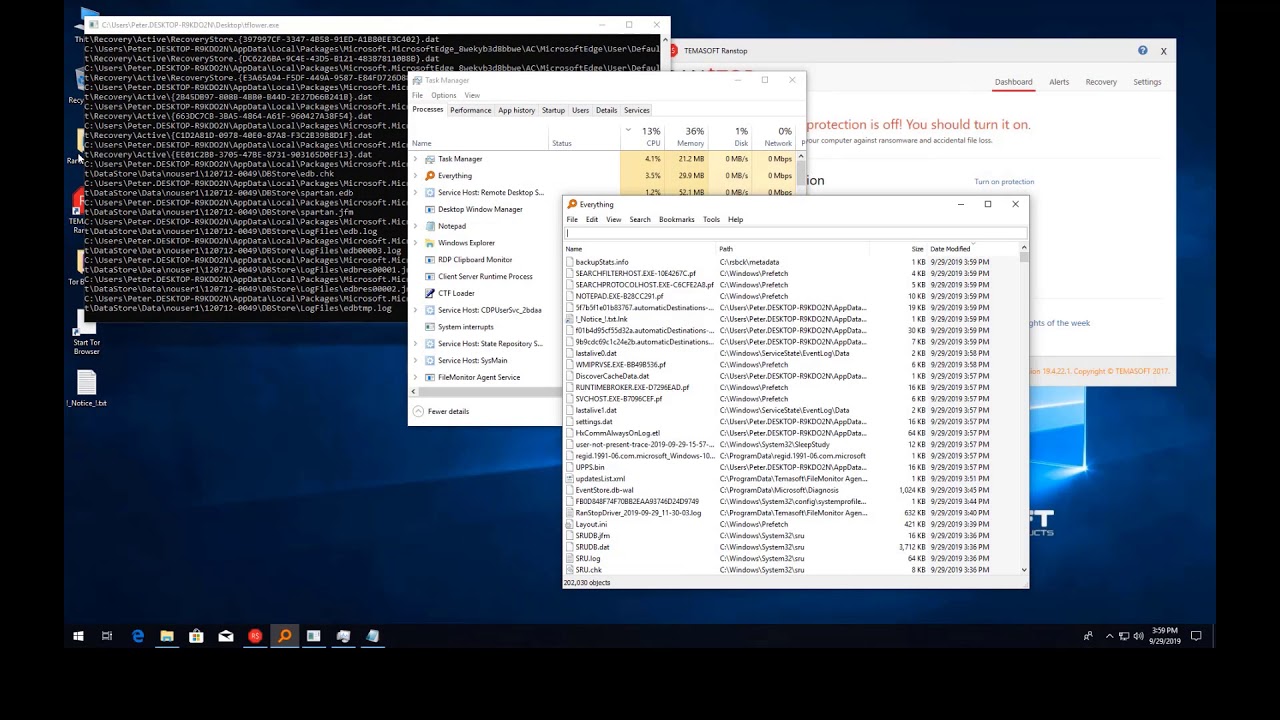Click the volume speaker tray icon

tap(1138, 636)
